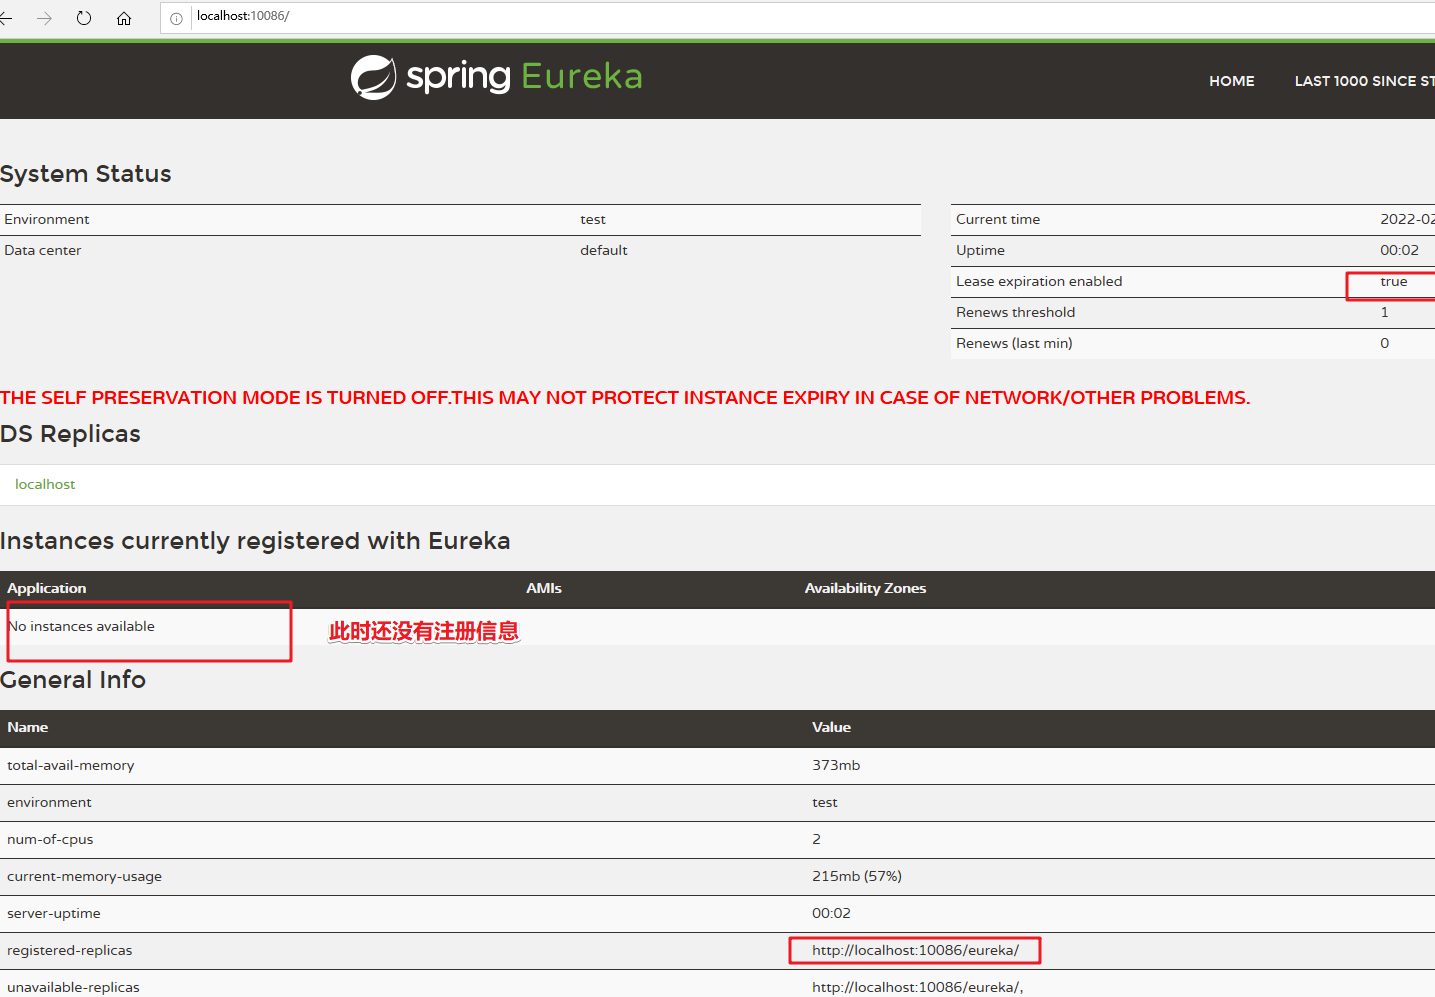The height and width of the screenshot is (997, 1435).
Task: Select the General Info heading
Action: pyautogui.click(x=73, y=680)
